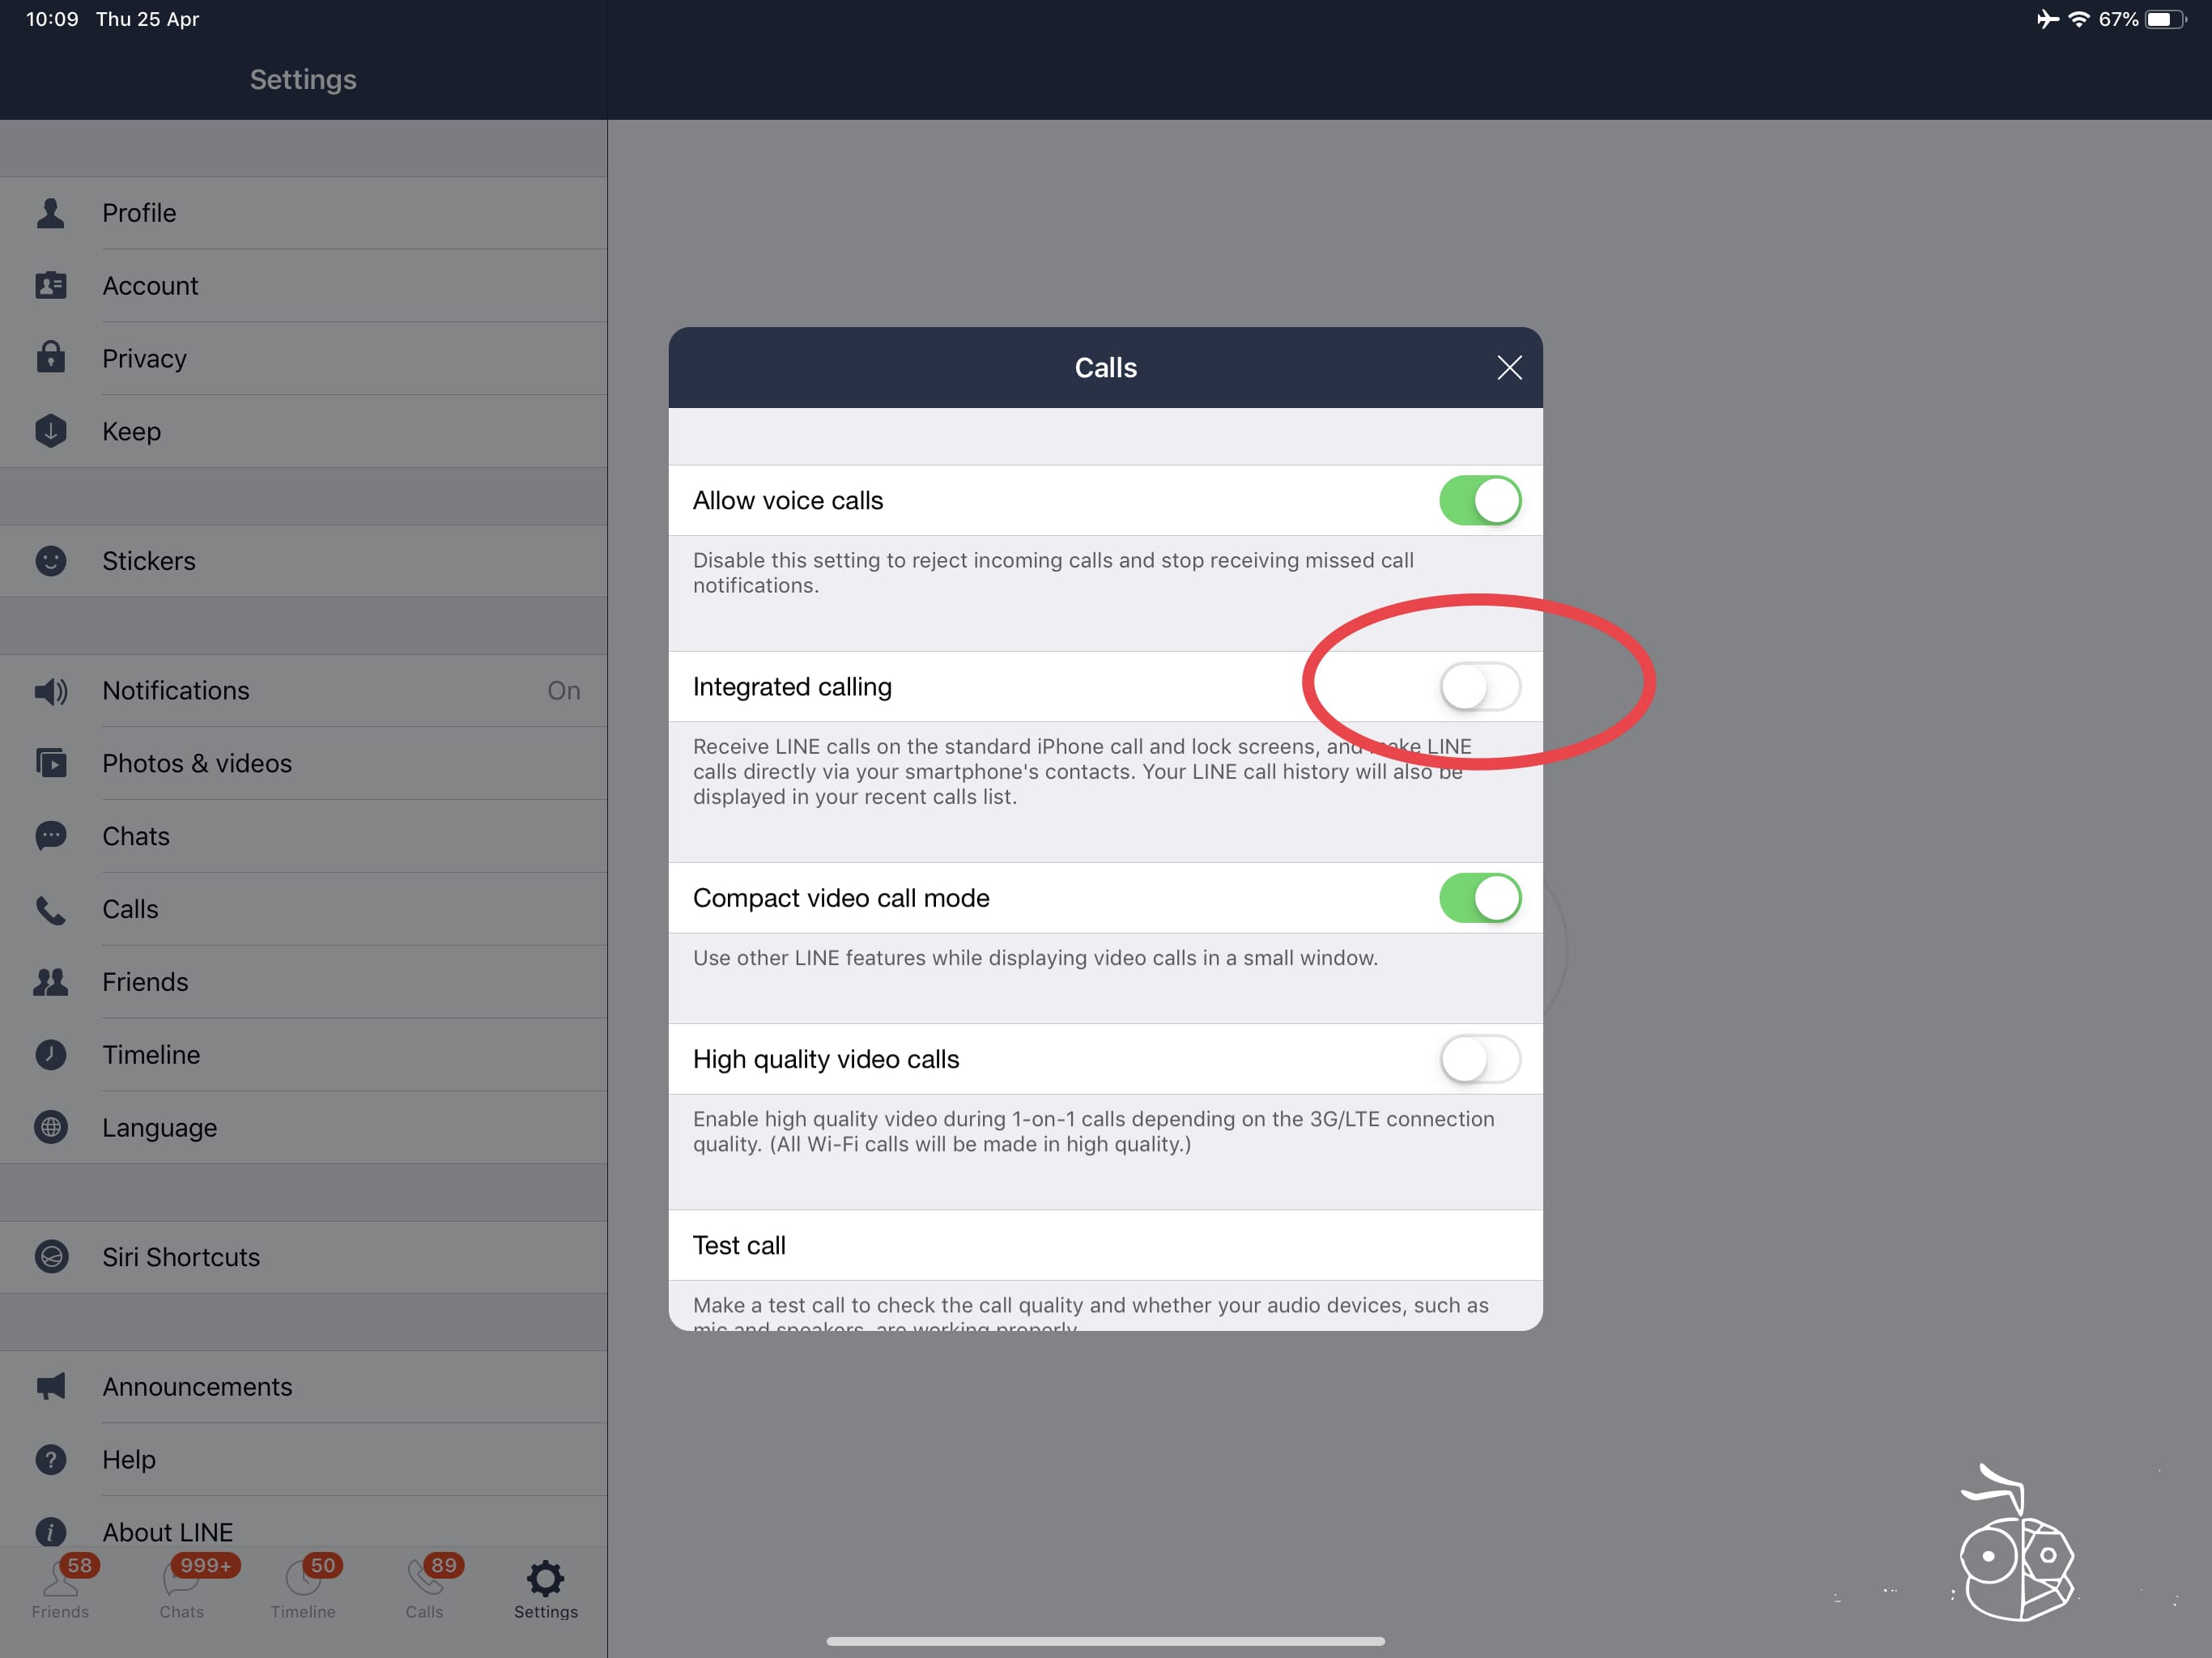The image size is (2212, 1658).
Task: Close the Calls dialog with X
Action: (x=1509, y=368)
